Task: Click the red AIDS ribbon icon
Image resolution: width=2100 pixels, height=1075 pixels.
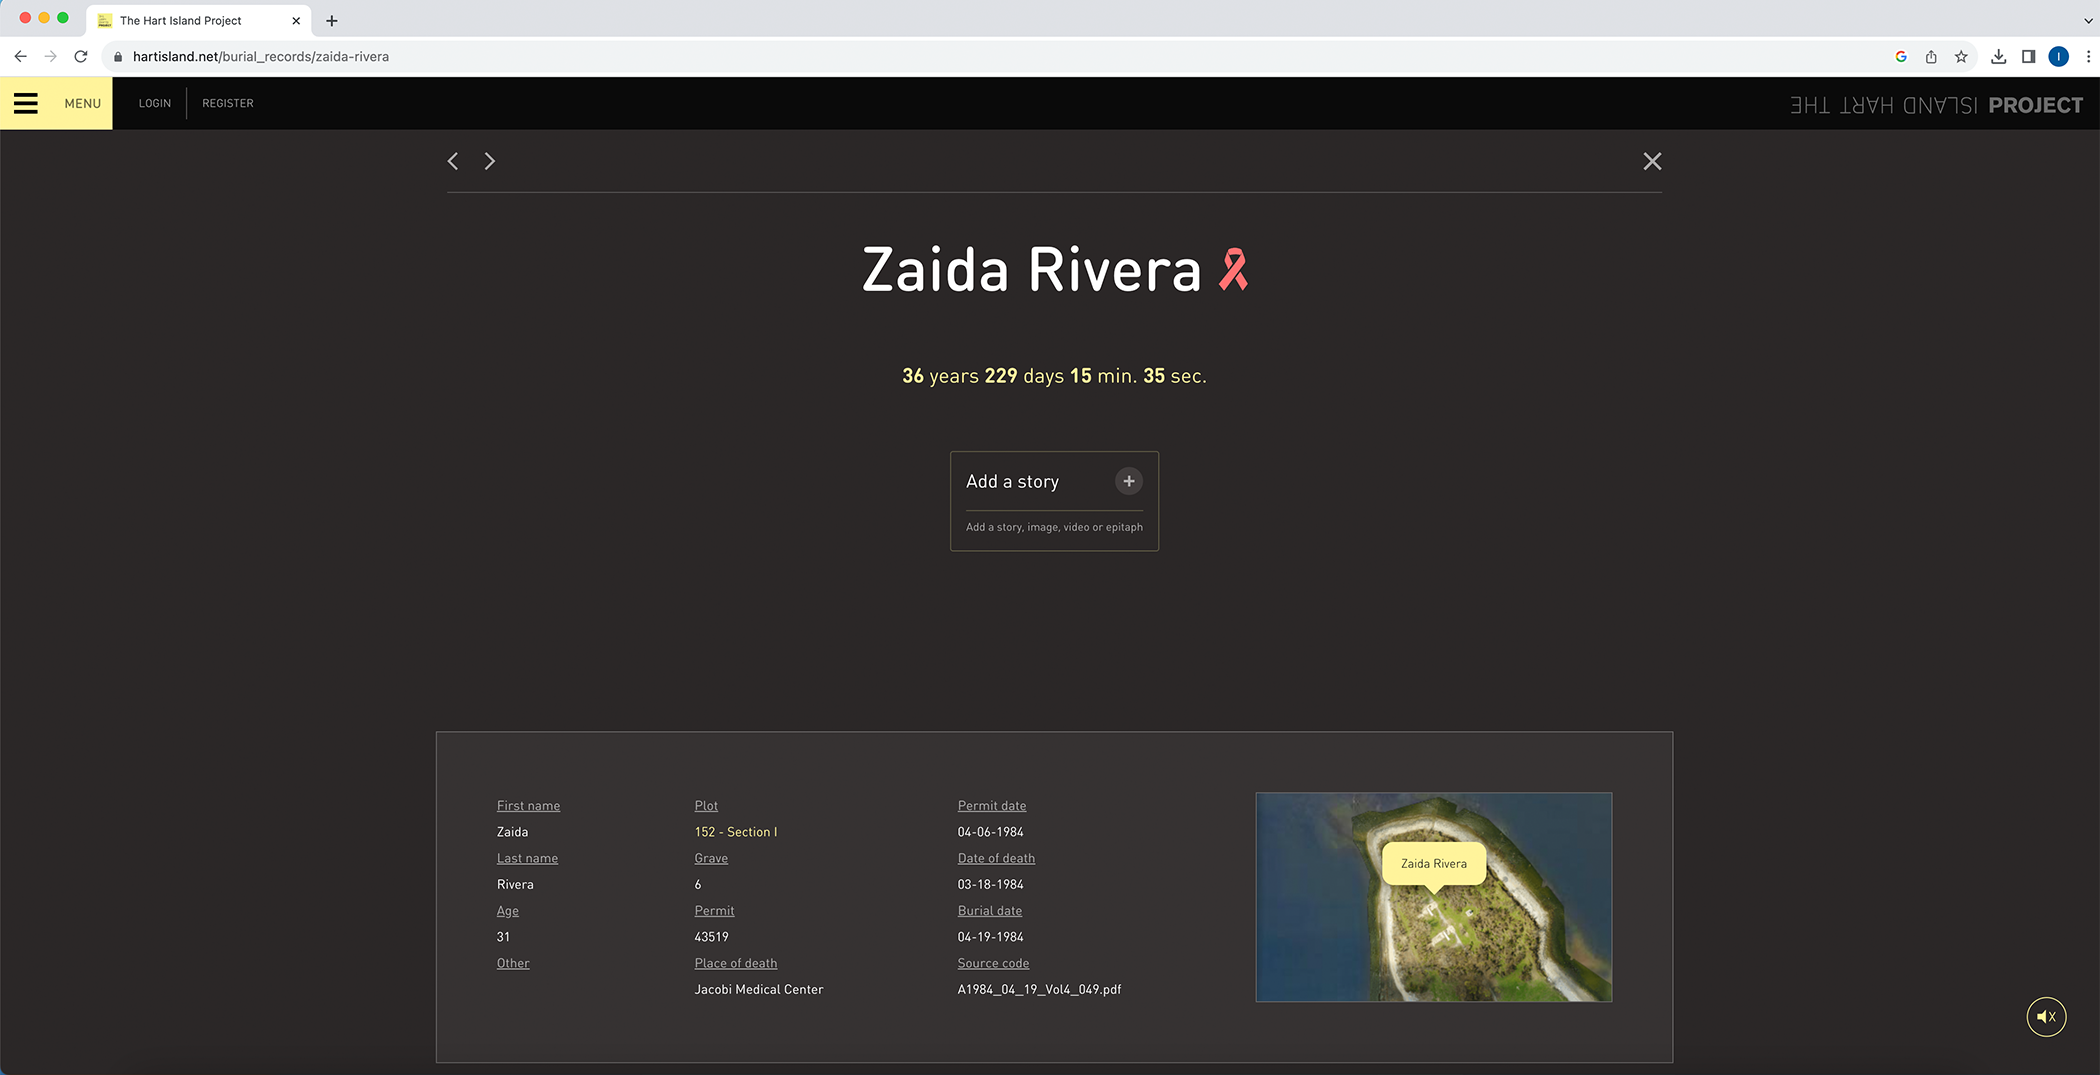Action: coord(1233,270)
